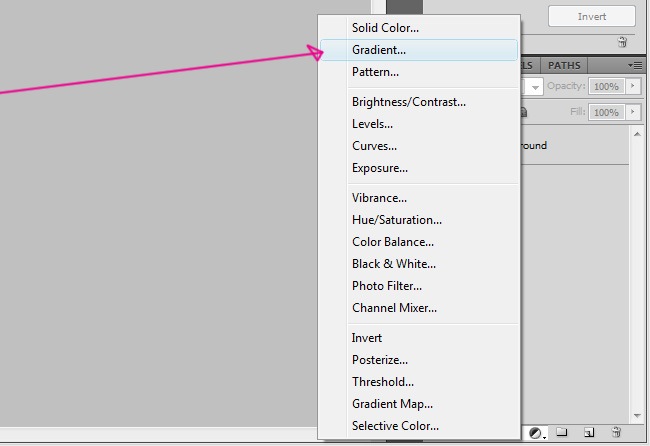Select the Background layer row

(575, 145)
